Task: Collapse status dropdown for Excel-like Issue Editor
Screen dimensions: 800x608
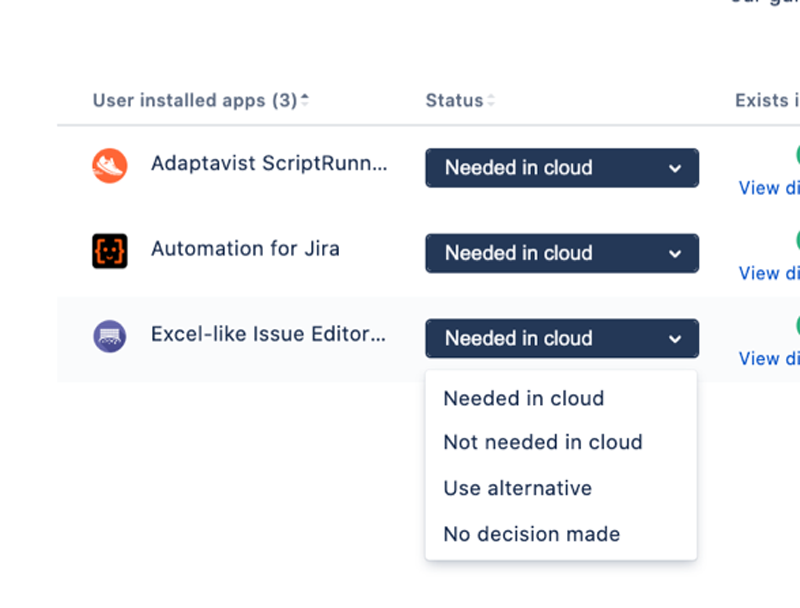Action: pos(562,338)
